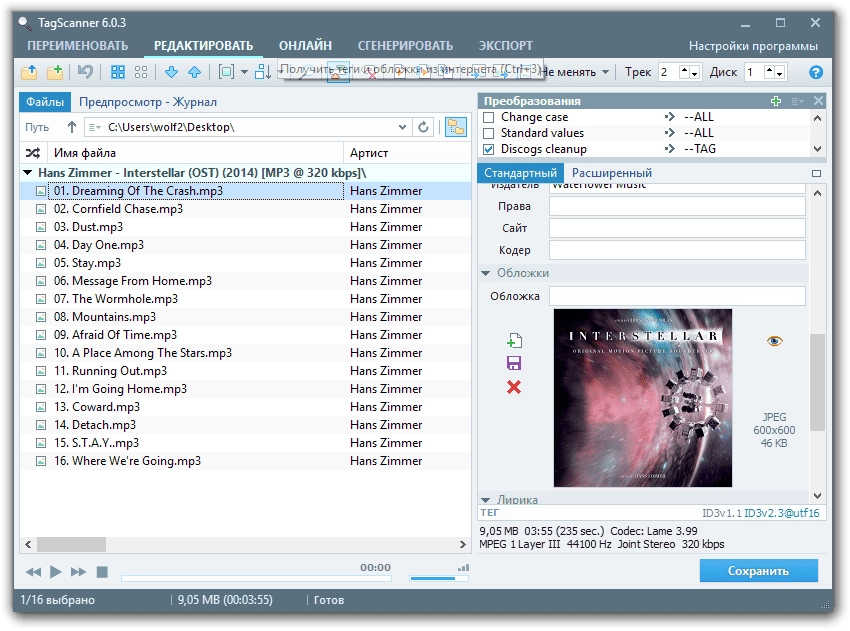Screen dimensions: 850x631
Task: Open the selection mode dropdown arrow
Action: pyautogui.click(x=244, y=72)
